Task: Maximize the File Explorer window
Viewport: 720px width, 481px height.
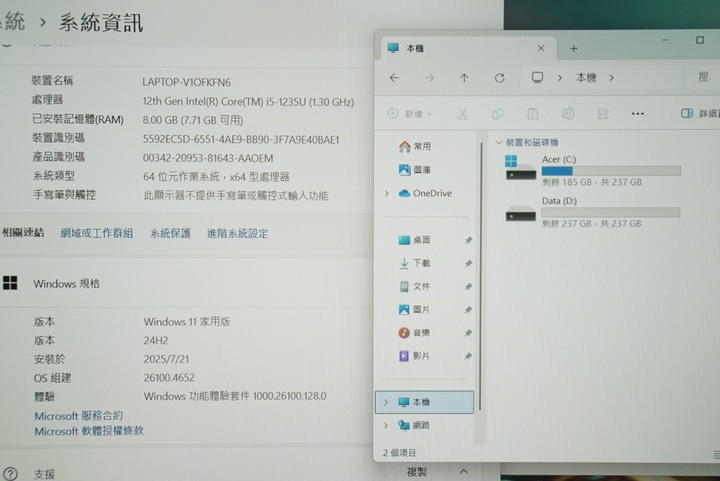Action: 700,40
